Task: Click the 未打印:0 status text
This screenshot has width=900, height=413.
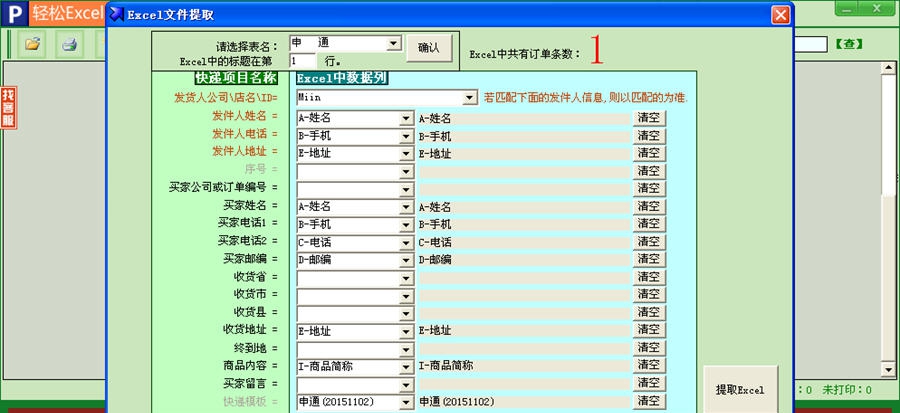Action: click(847, 390)
